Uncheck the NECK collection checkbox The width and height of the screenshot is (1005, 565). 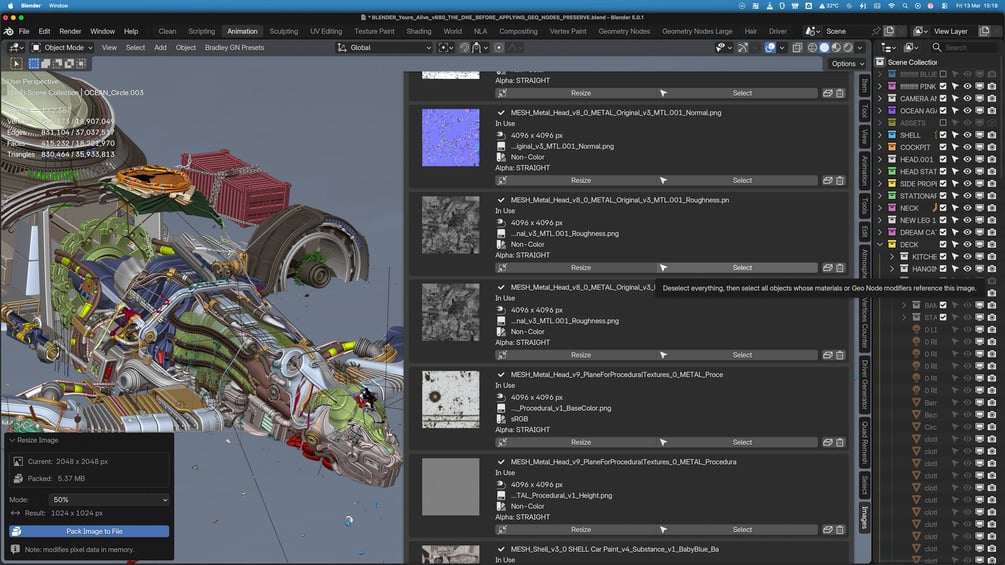click(x=943, y=208)
